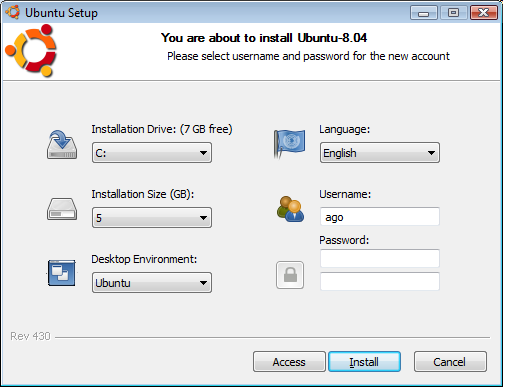Screen dimensions: 505x390
Task: Open the Installation Drive C: dropdown
Action: tap(152, 153)
